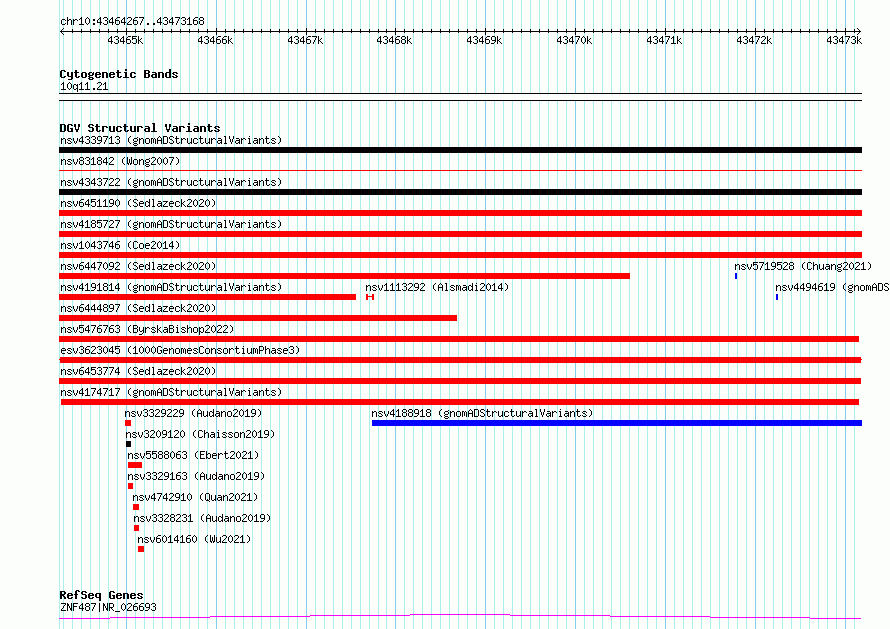Select the black bar under nsv4339713
This screenshot has width=890, height=629.
pyautogui.click(x=460, y=150)
